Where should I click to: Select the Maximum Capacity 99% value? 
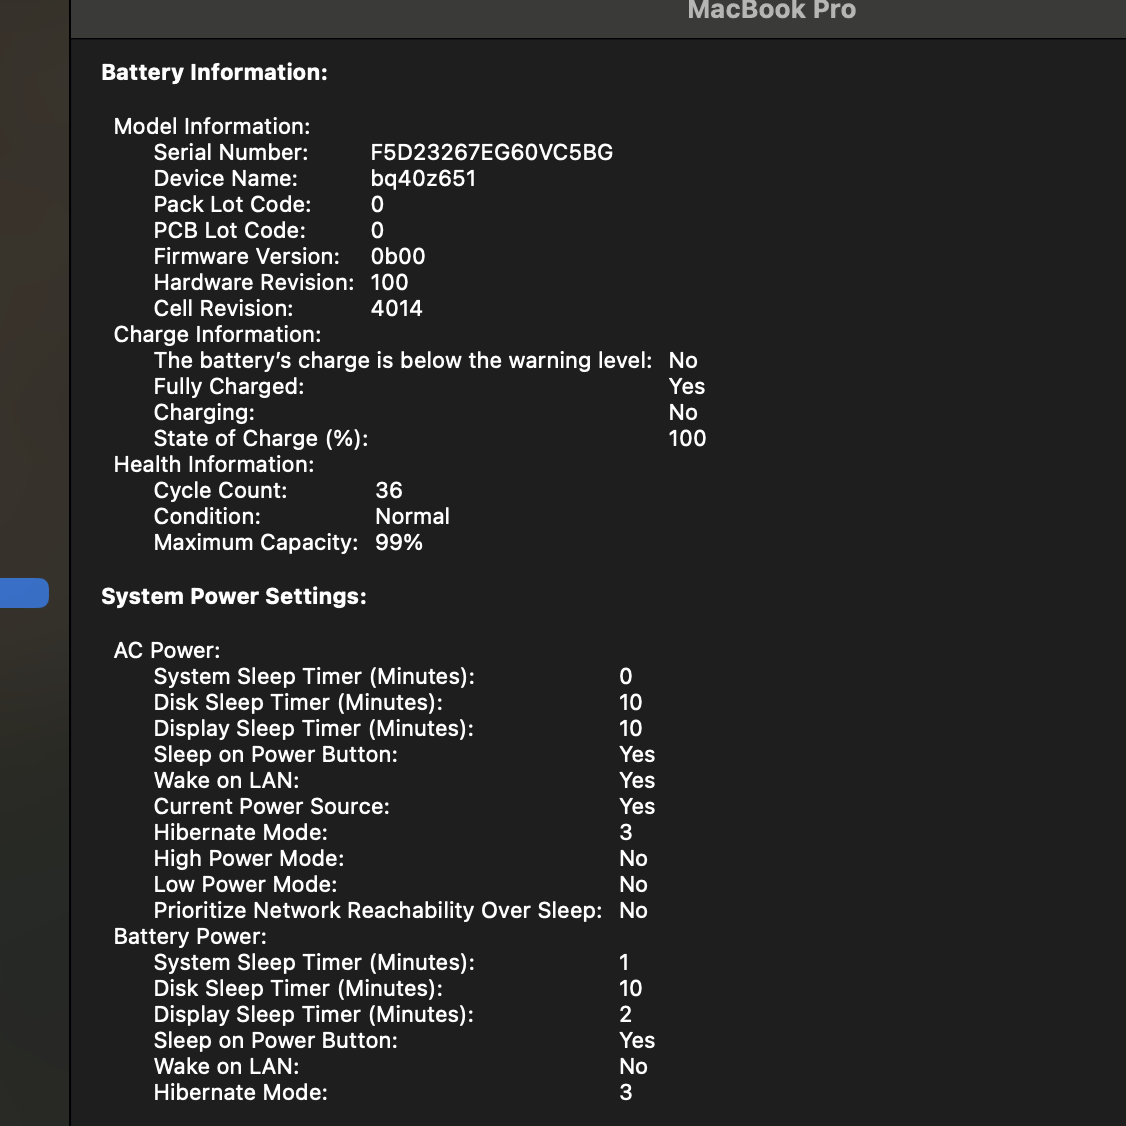pyautogui.click(x=399, y=542)
